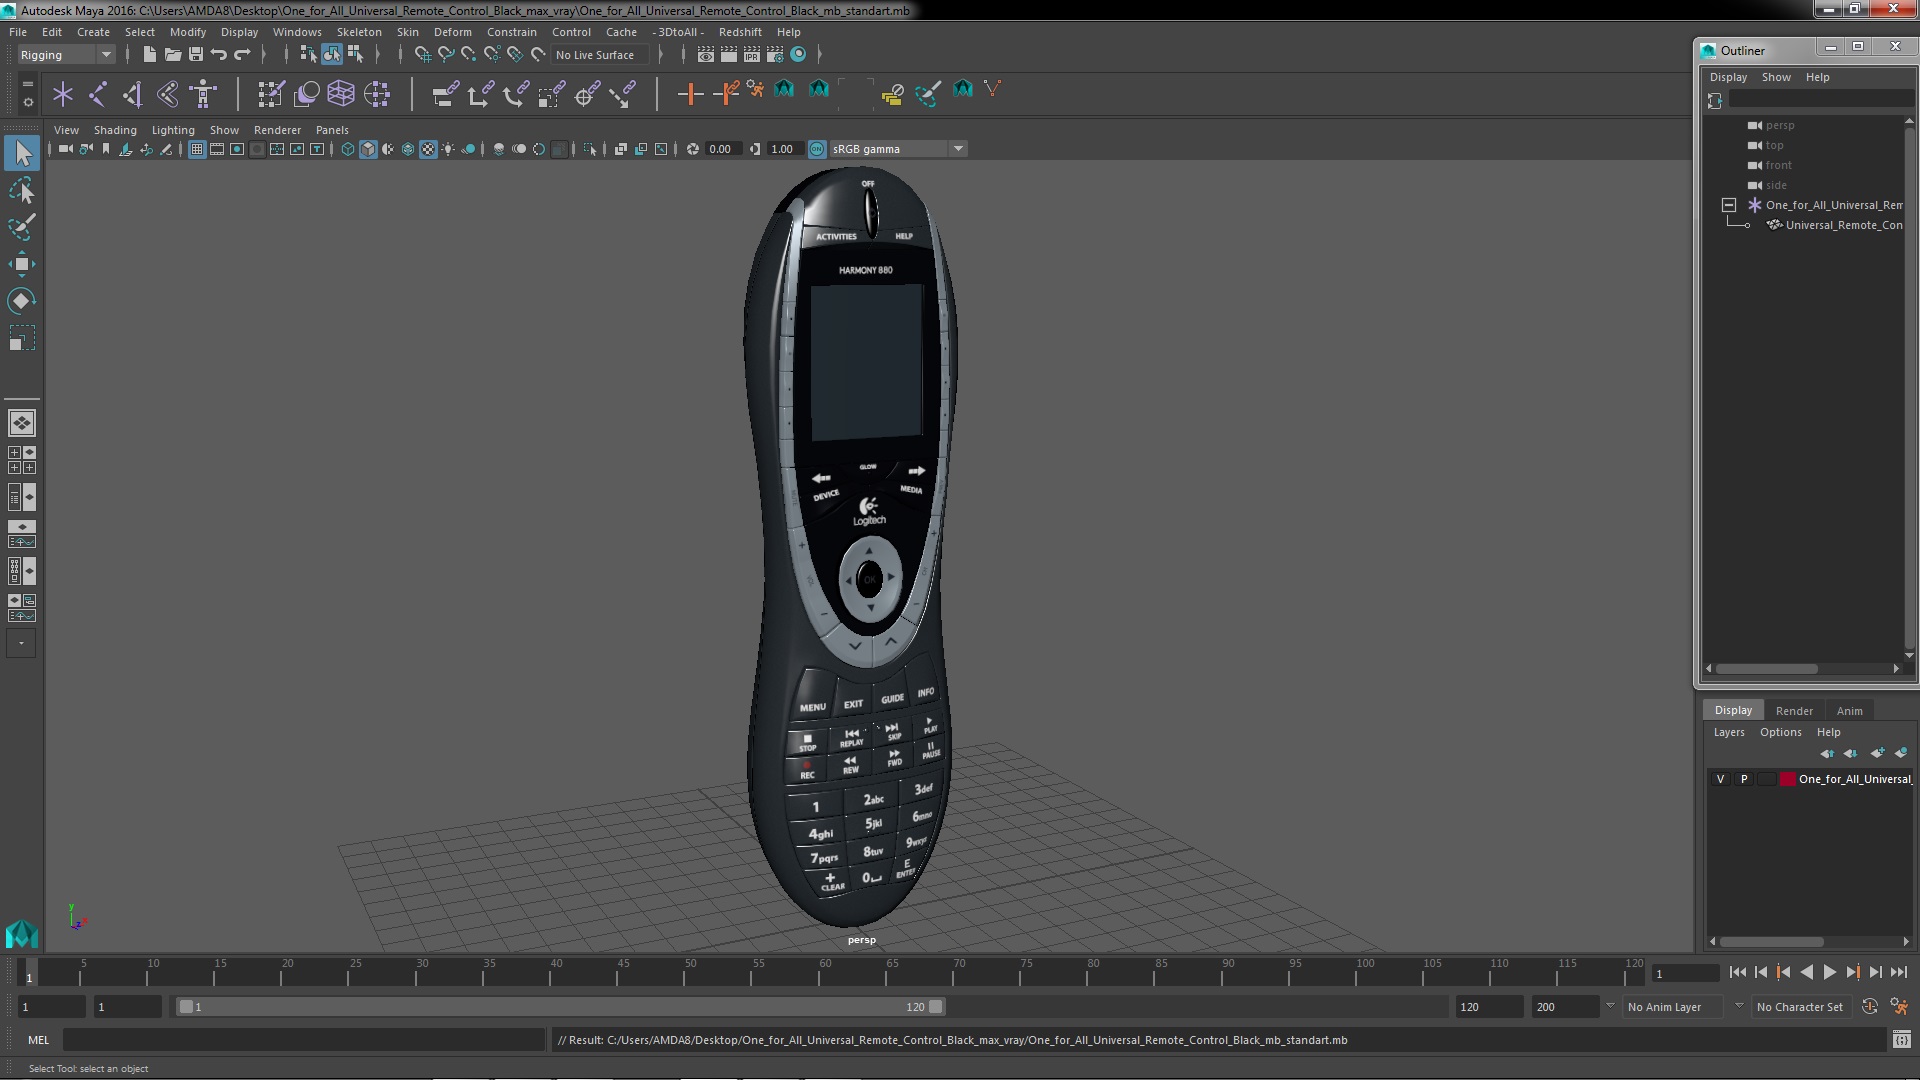Image resolution: width=1920 pixels, height=1080 pixels.
Task: Toggle layer playback P box
Action: click(x=1744, y=779)
